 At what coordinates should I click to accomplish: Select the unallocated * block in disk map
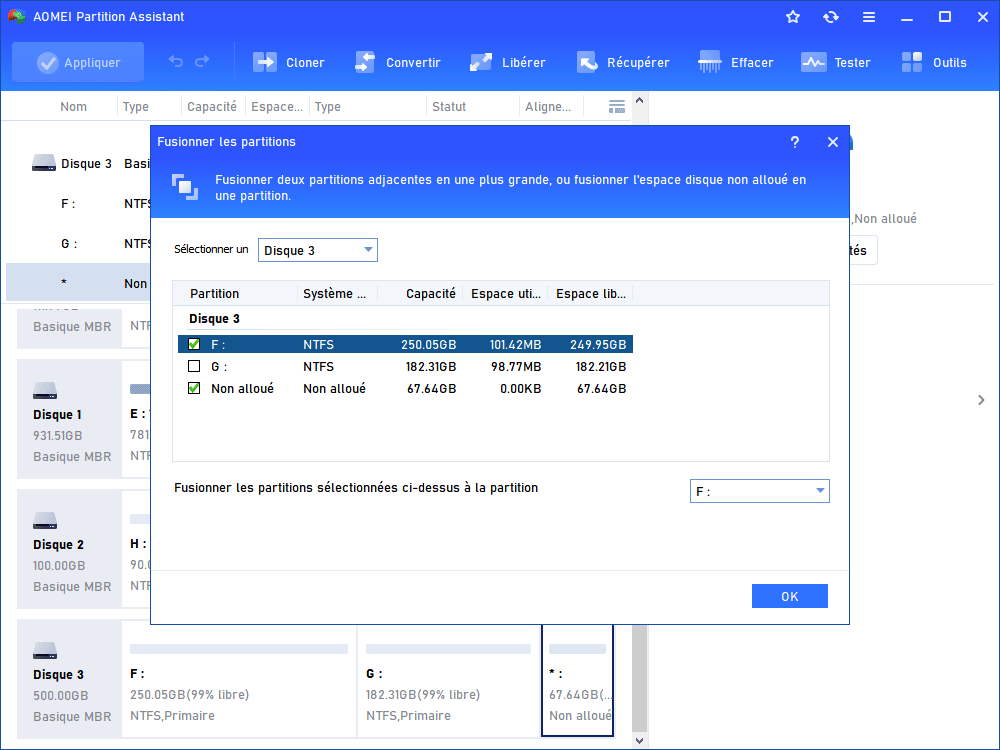click(x=577, y=681)
